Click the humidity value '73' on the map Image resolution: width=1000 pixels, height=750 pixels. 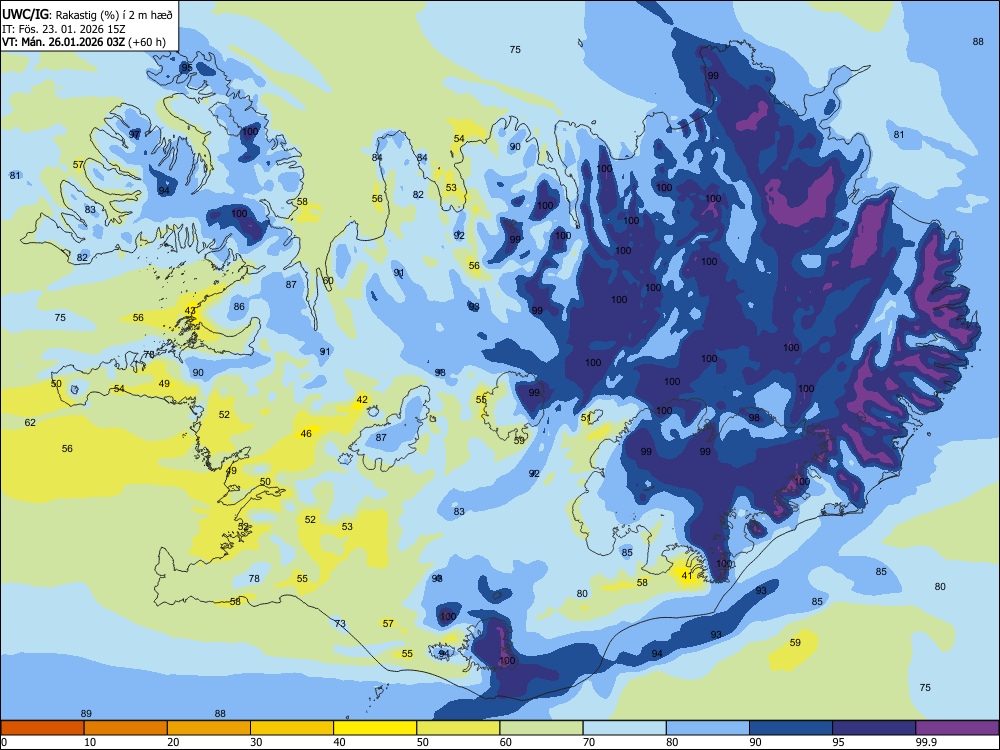340,624
